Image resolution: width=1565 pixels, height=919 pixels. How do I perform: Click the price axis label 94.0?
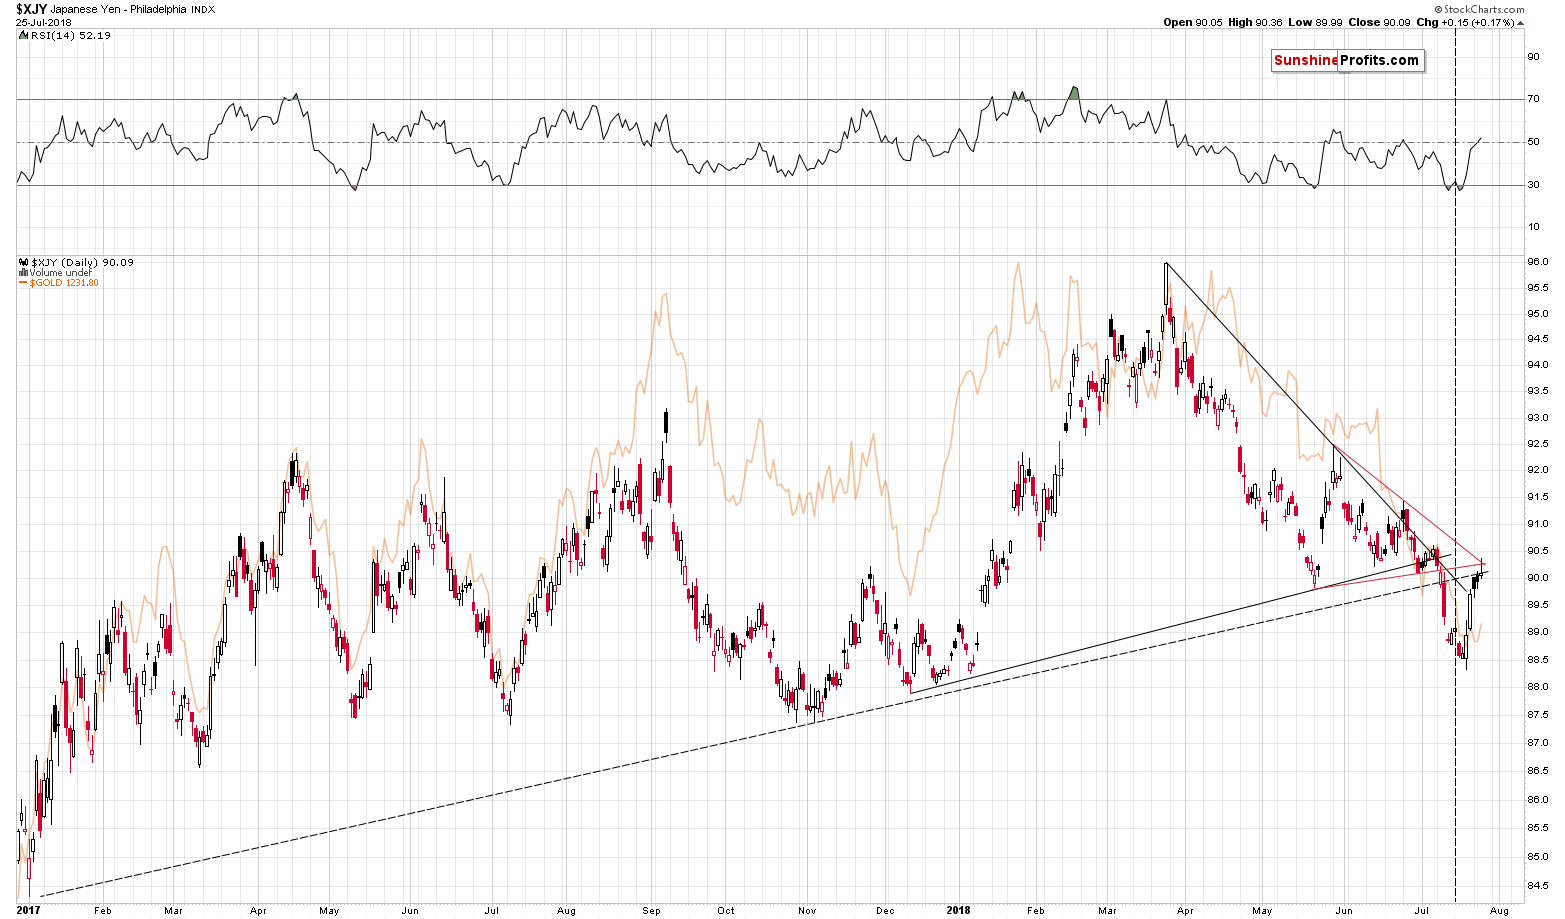click(1537, 366)
